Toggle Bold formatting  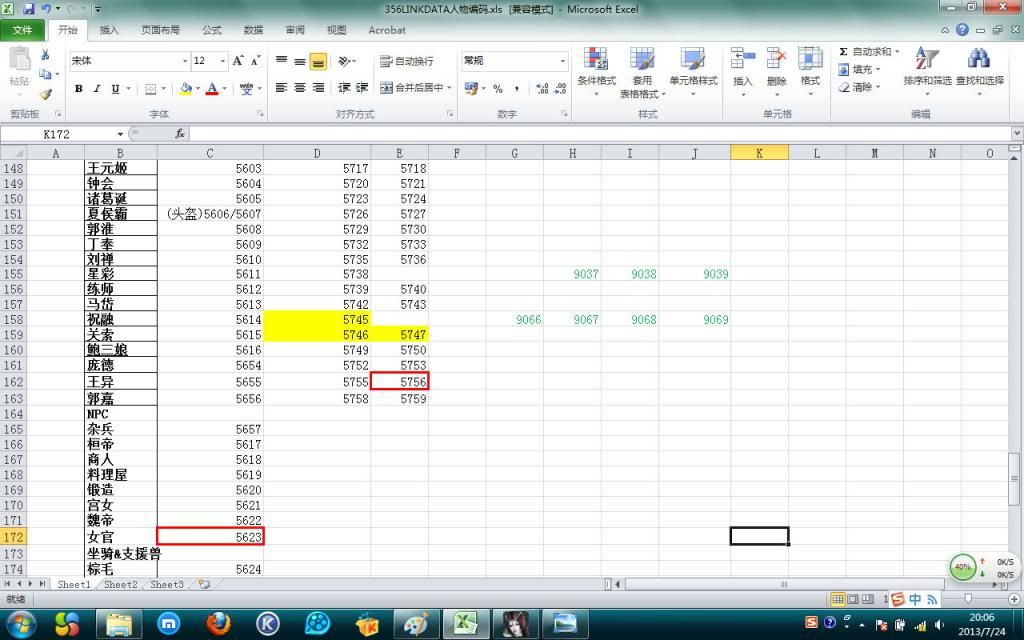[79, 89]
